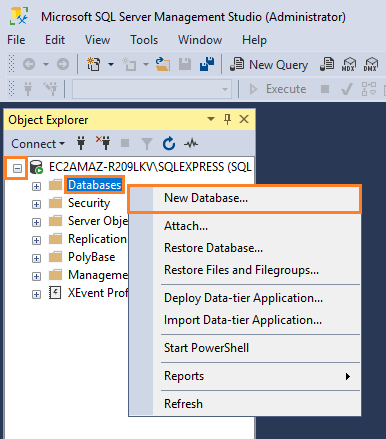Click the New Query button

269,64
